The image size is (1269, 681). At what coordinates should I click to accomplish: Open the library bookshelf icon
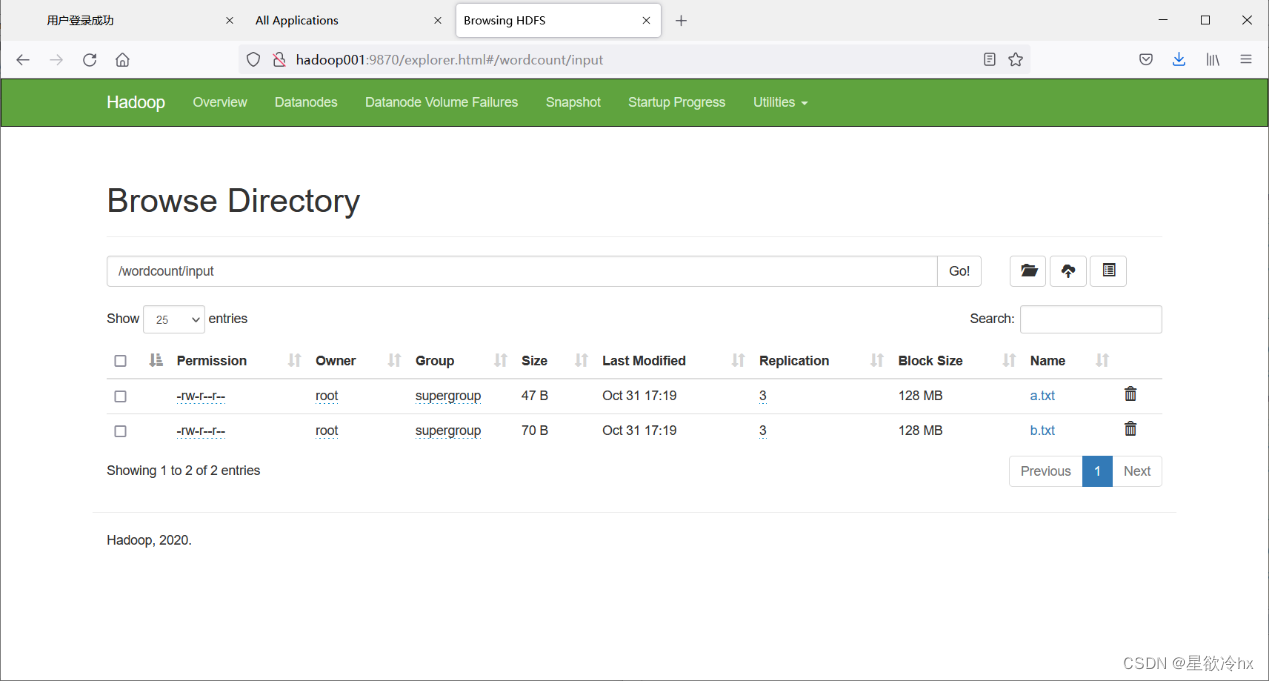coord(1213,60)
